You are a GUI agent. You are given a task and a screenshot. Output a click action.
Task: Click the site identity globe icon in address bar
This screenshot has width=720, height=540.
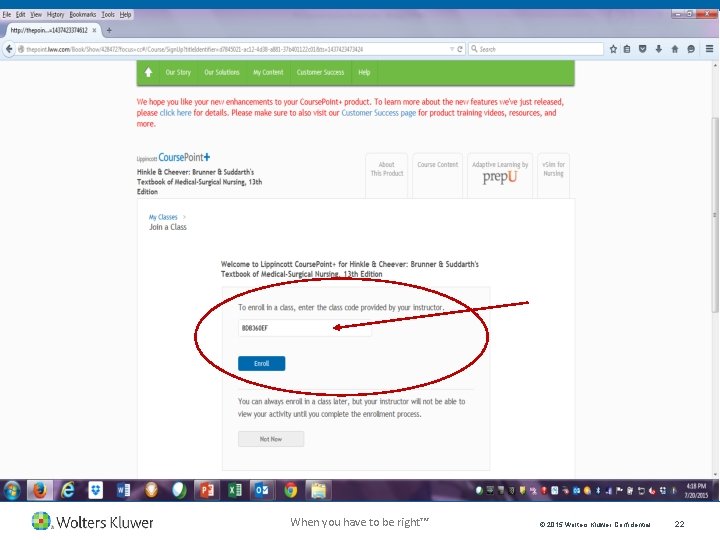pos(21,49)
